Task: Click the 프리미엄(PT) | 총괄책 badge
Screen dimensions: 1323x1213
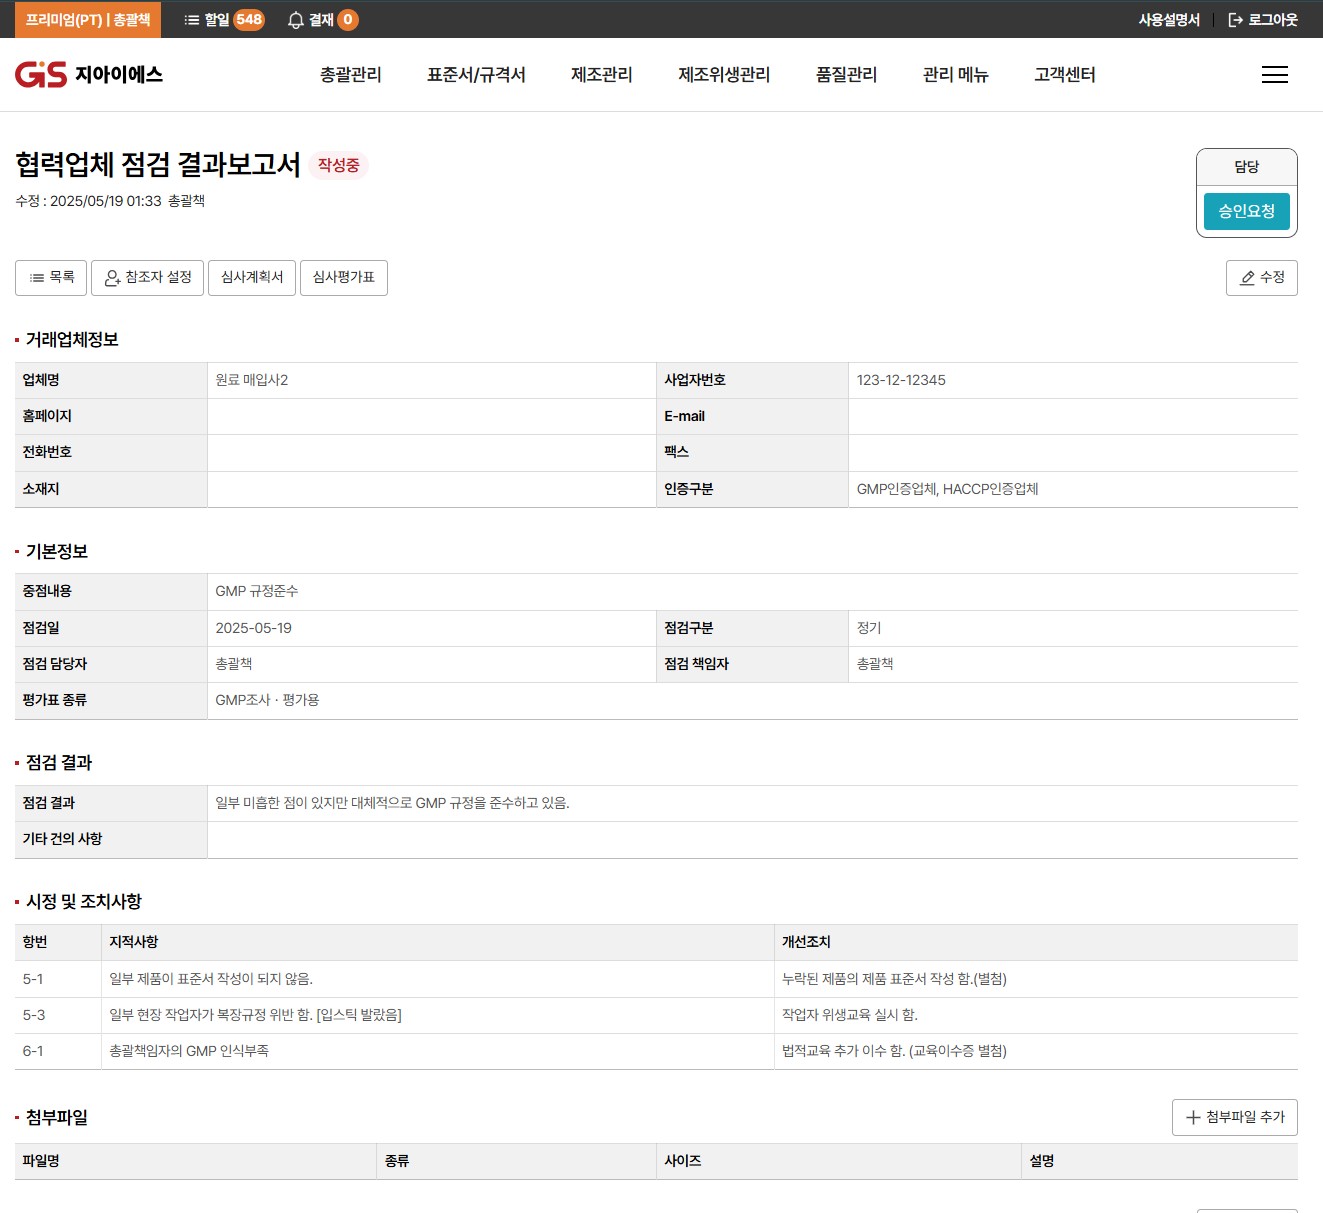Action: click(x=88, y=20)
